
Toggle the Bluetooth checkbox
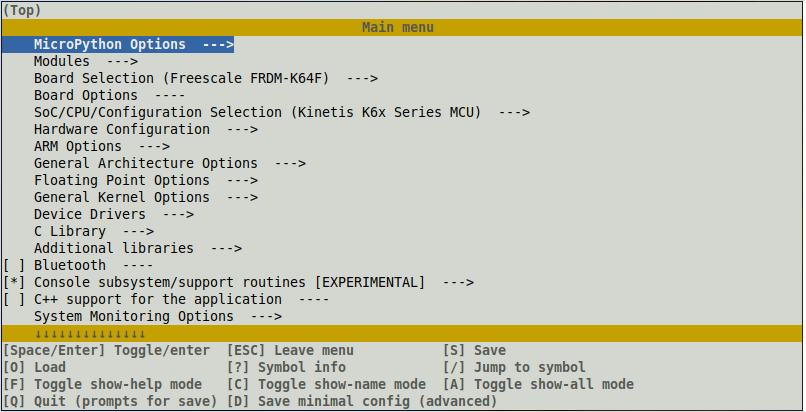pyautogui.click(x=14, y=265)
